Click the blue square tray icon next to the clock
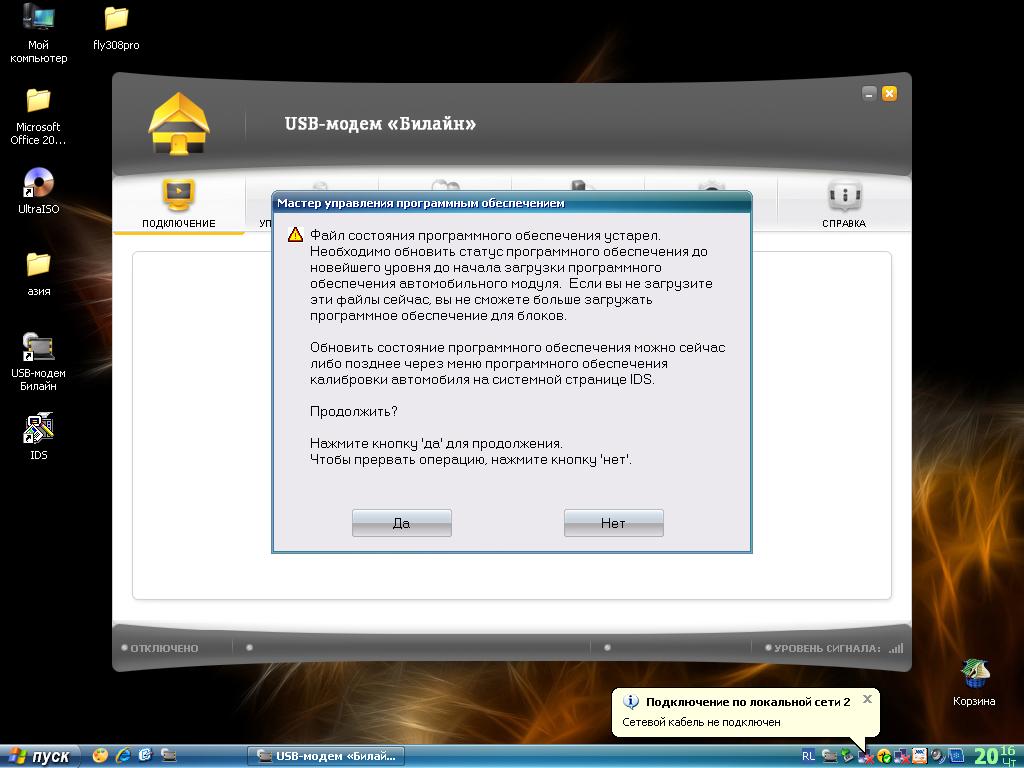This screenshot has height=768, width=1024. (x=957, y=756)
